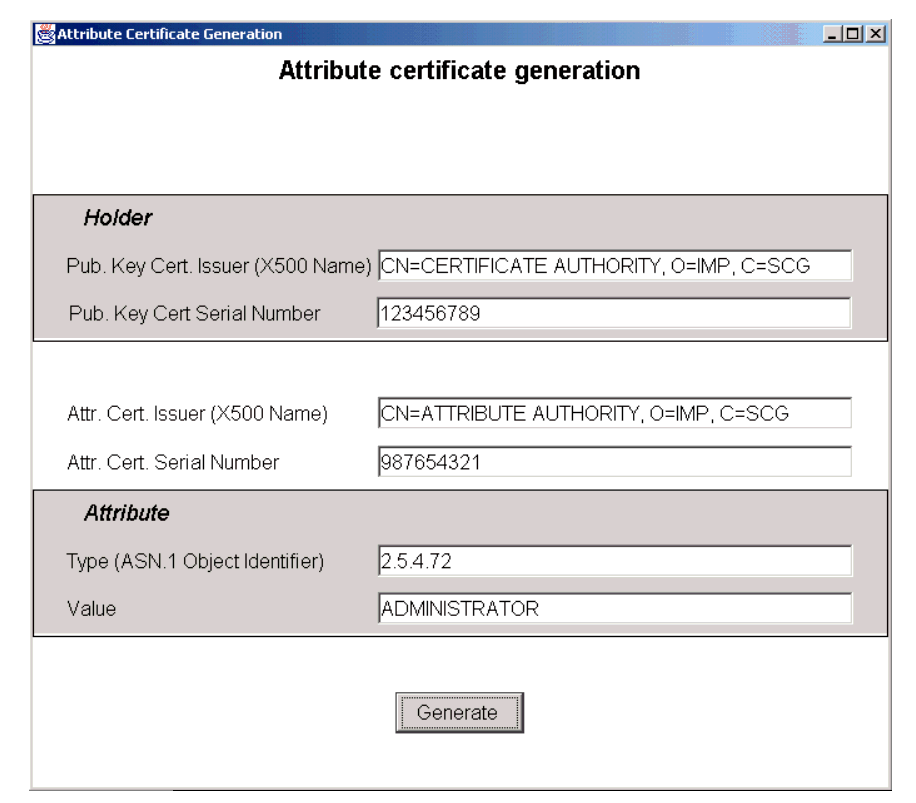Click the Value field containing ADMINISTRATOR

click(614, 608)
